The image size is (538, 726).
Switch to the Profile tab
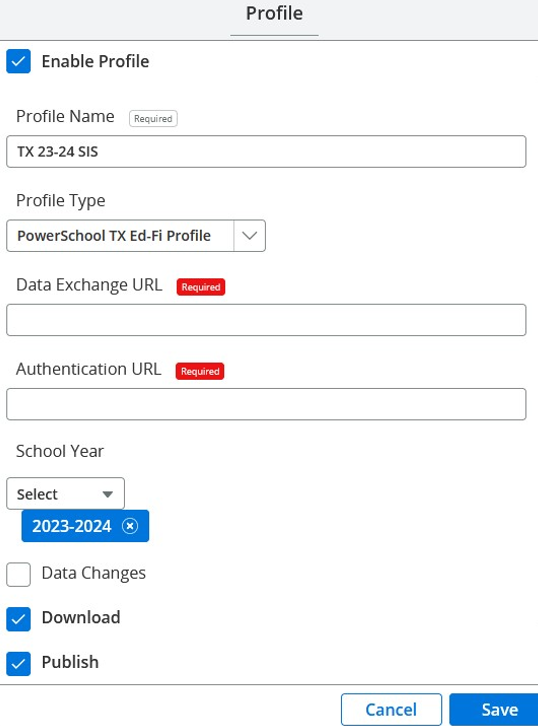tap(274, 13)
